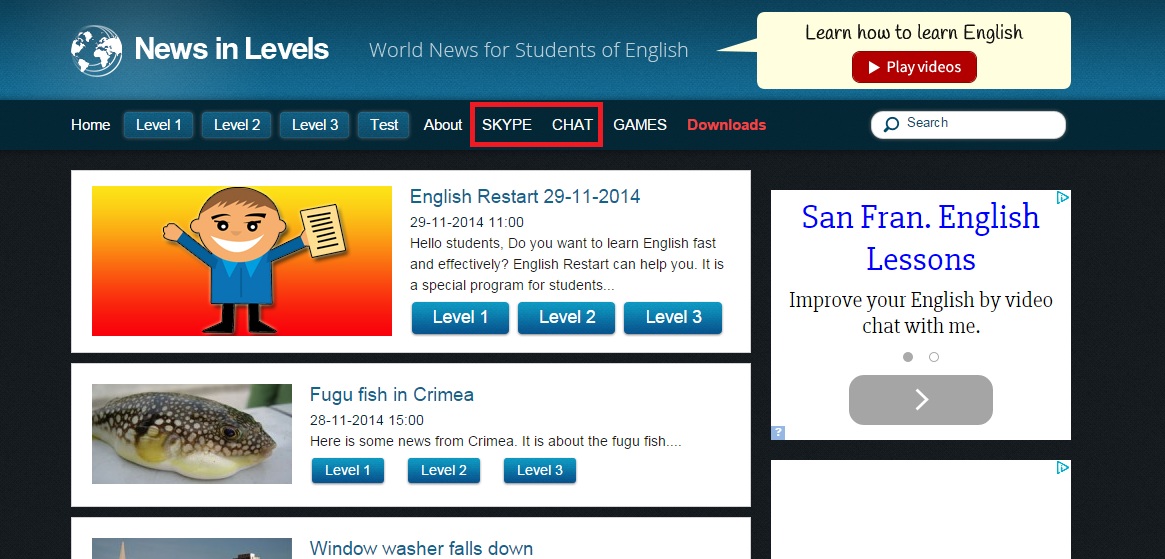The image size is (1165, 559).
Task: Select the second ad carousel dot
Action: pyautogui.click(x=934, y=357)
